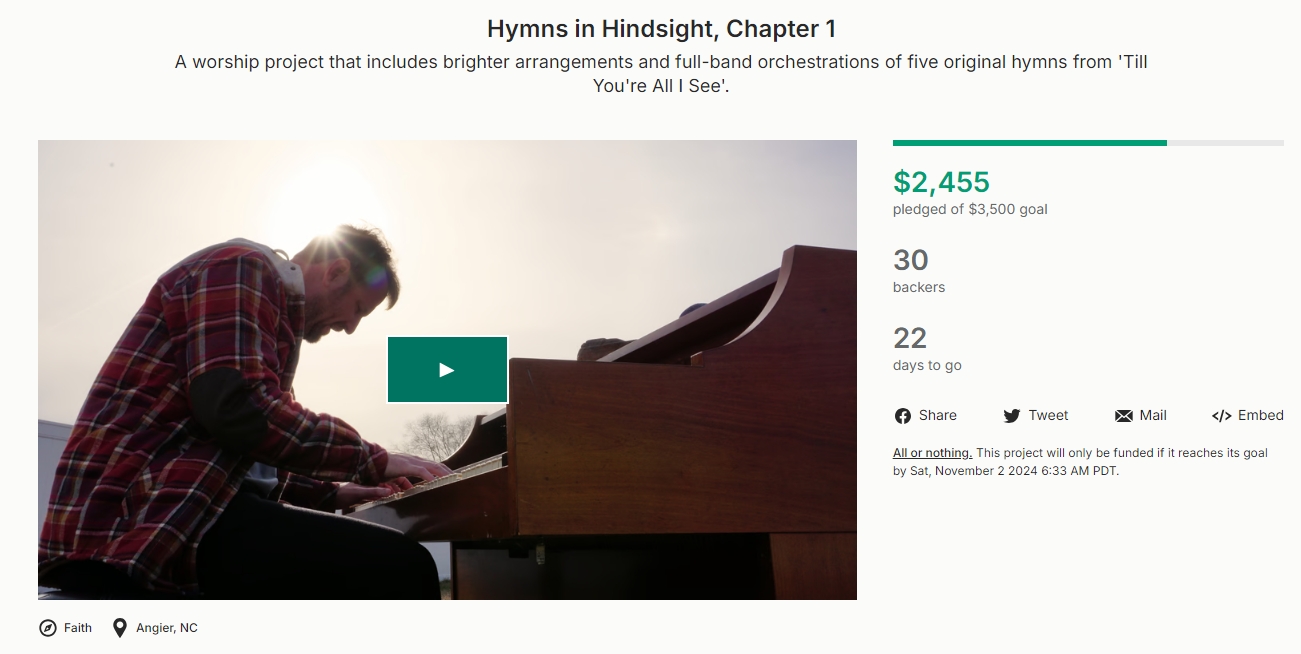Image resolution: width=1301 pixels, height=654 pixels.
Task: Click the 'Faith' category label
Action: coord(77,628)
